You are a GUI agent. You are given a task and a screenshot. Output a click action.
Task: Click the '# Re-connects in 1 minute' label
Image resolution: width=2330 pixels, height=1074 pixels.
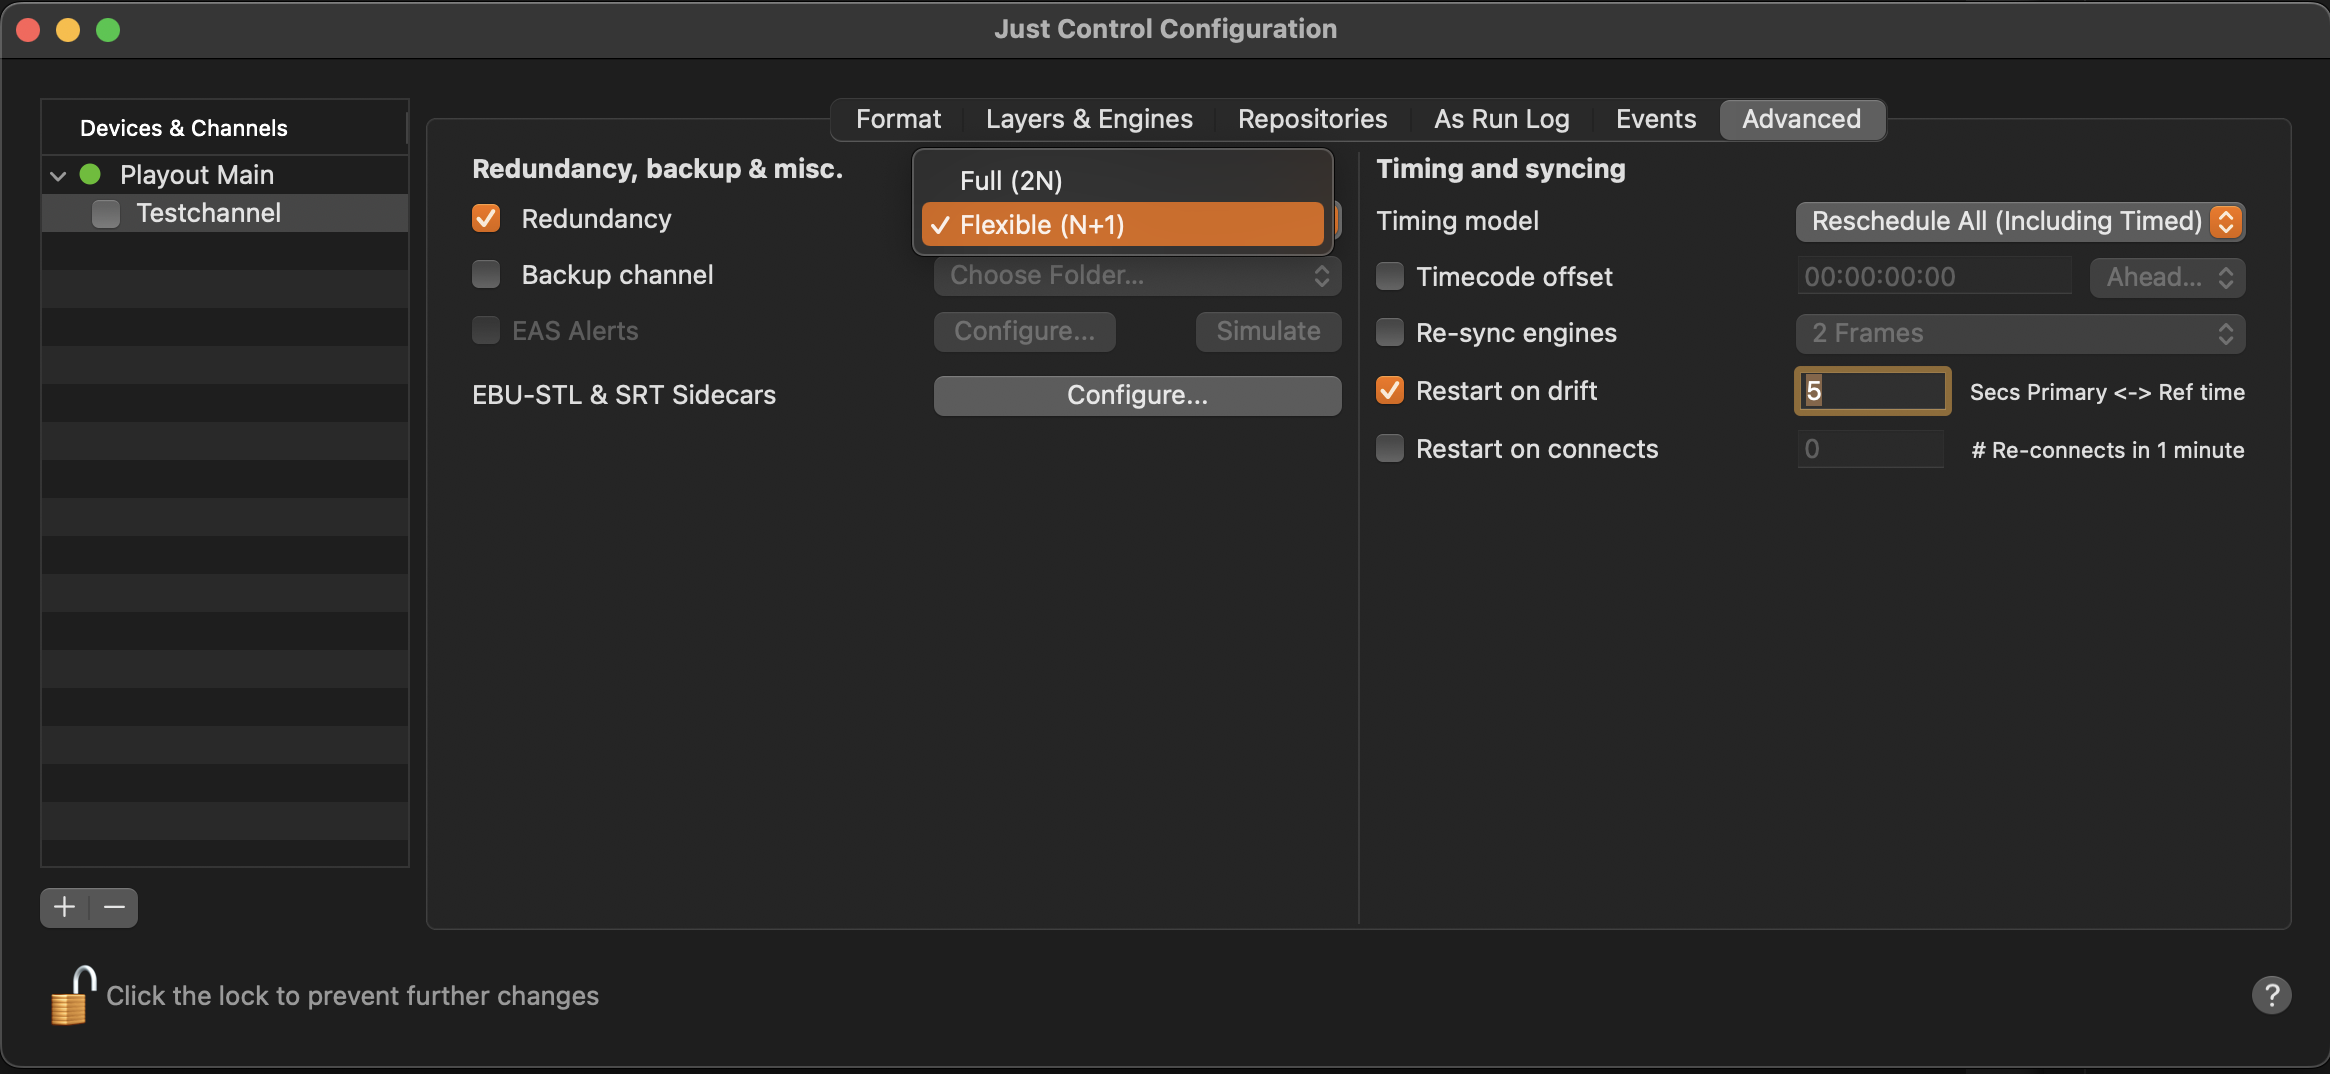[2108, 450]
